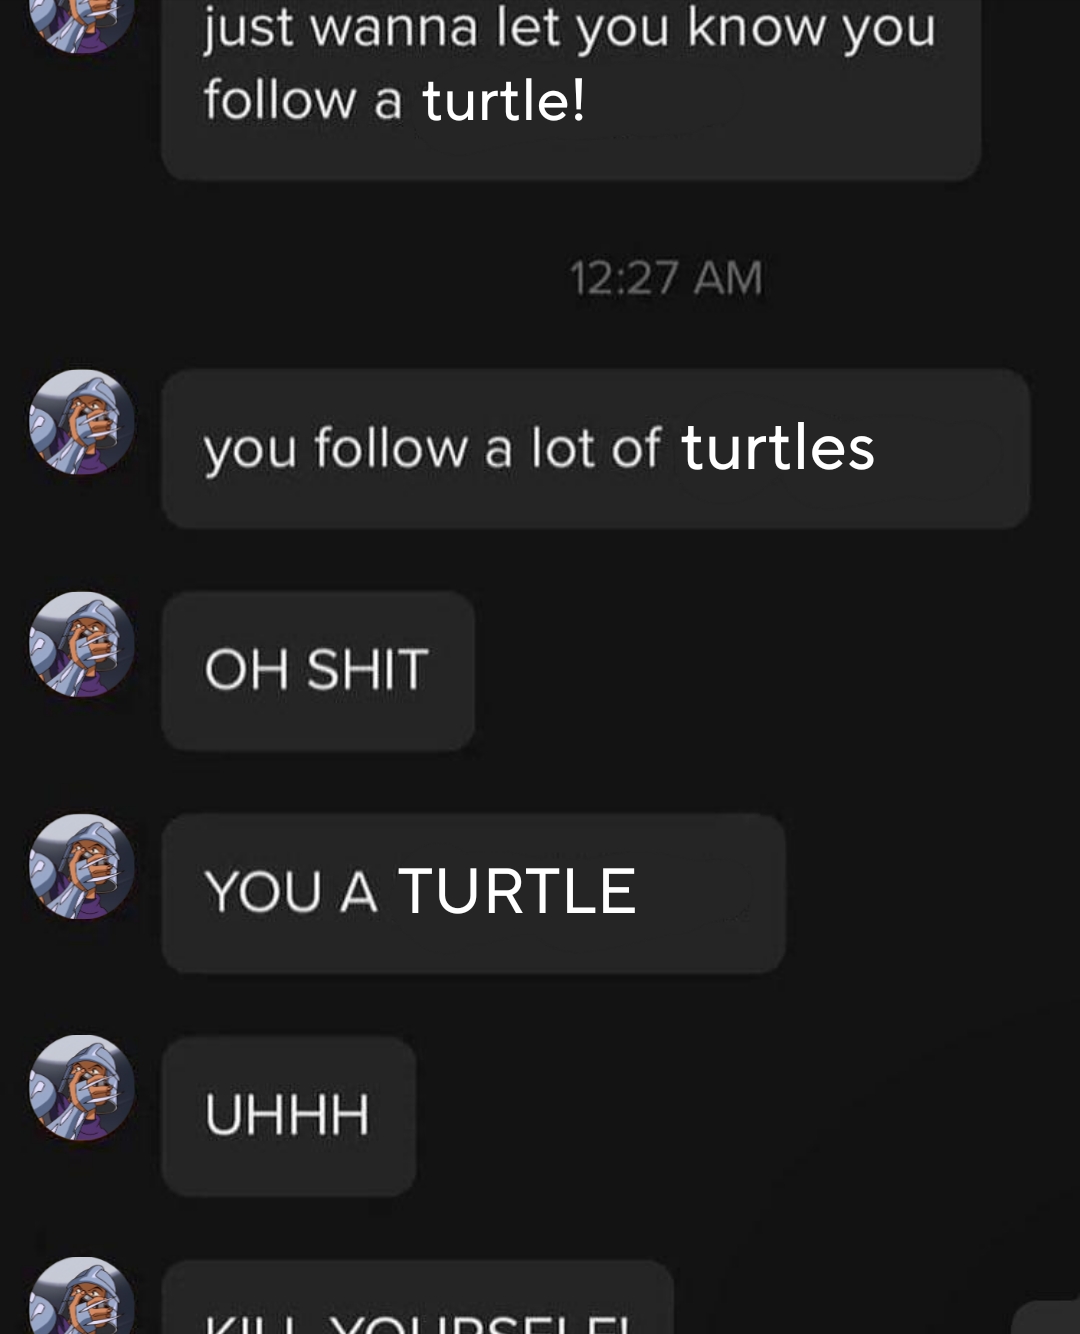Image resolution: width=1080 pixels, height=1334 pixels.
Task: Tap the 'UHHH' message bubble
Action: coord(288,1115)
